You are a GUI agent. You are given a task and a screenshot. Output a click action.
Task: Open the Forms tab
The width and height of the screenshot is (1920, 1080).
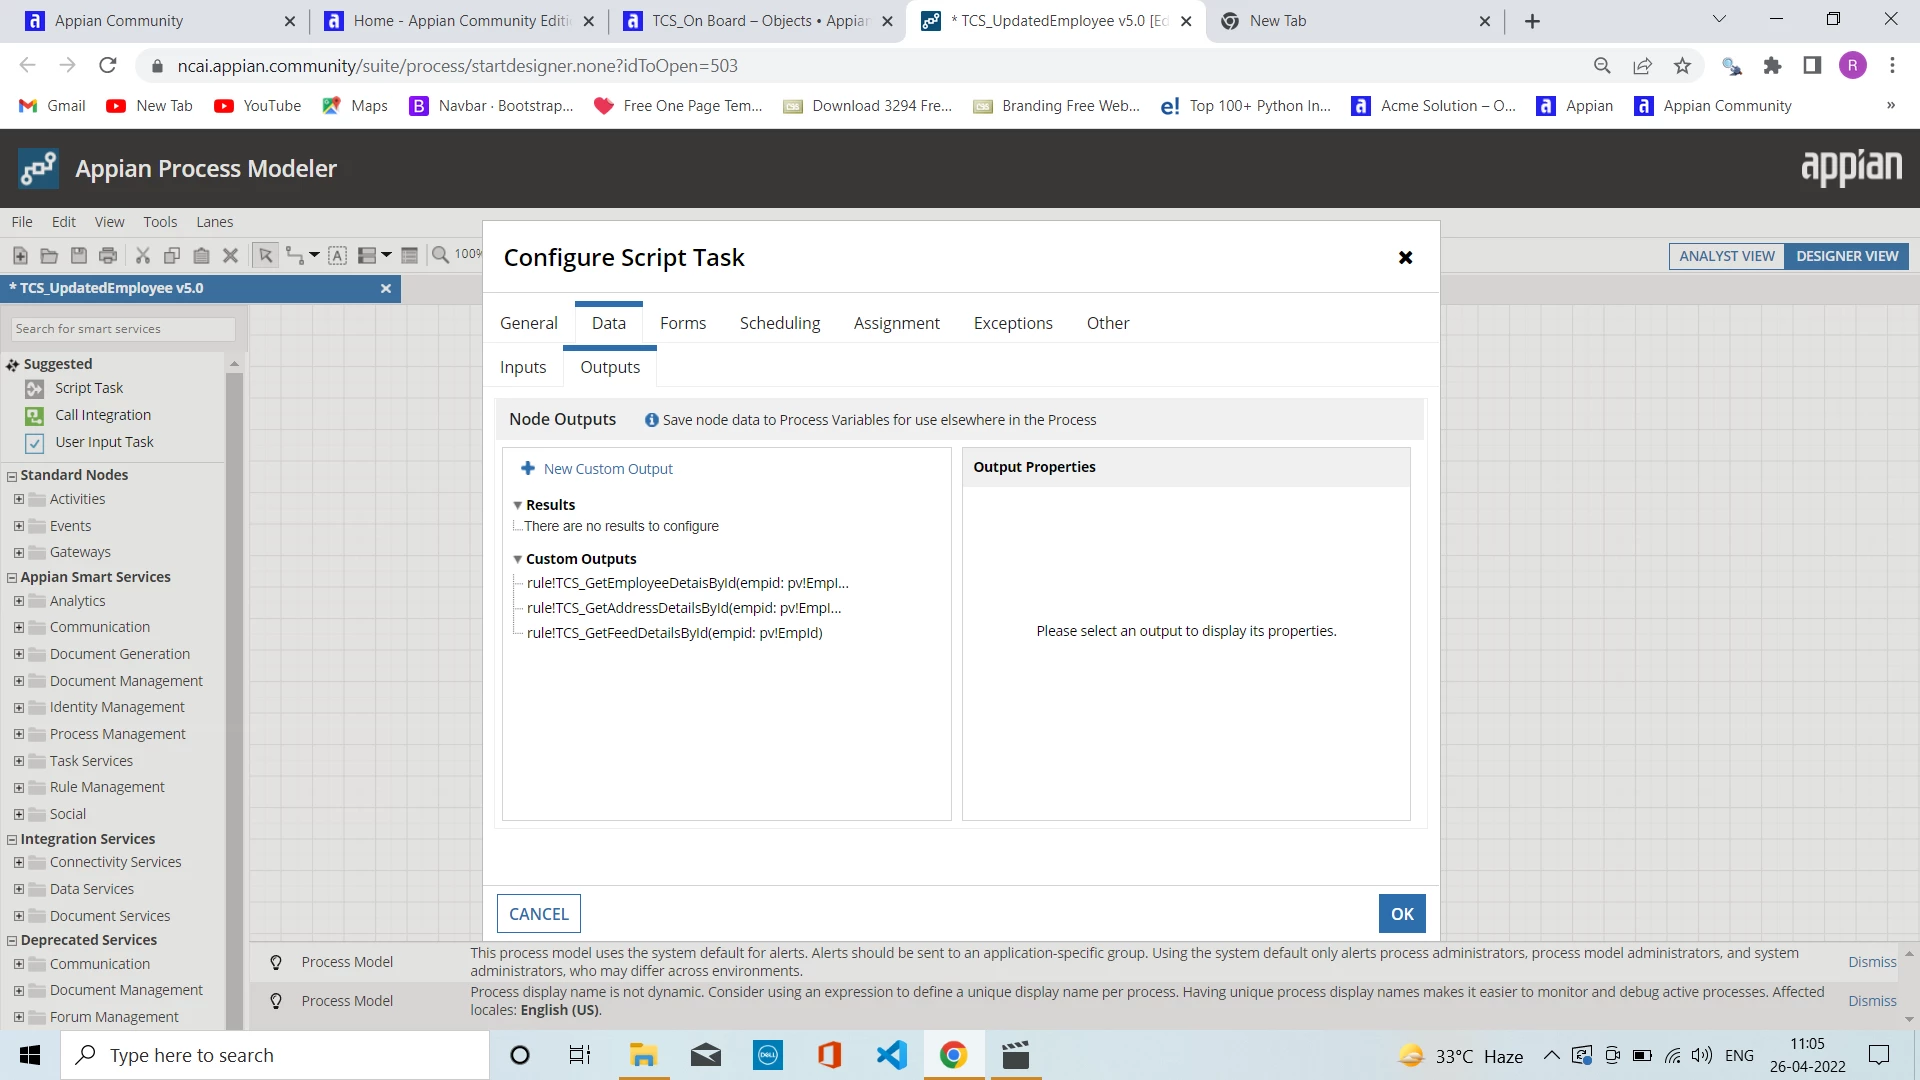[683, 323]
